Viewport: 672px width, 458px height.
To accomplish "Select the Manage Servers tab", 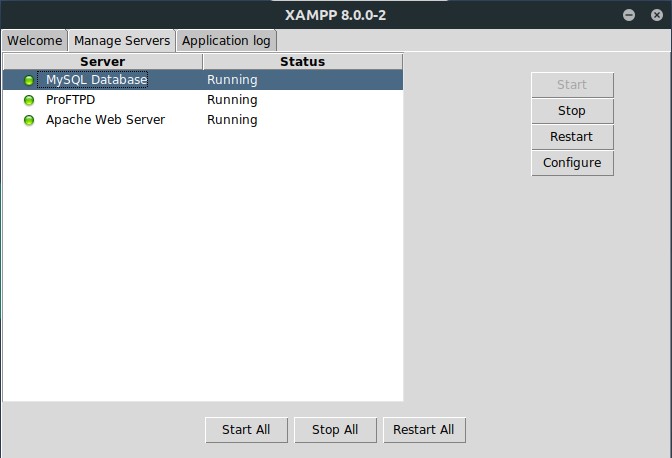I will coord(122,41).
